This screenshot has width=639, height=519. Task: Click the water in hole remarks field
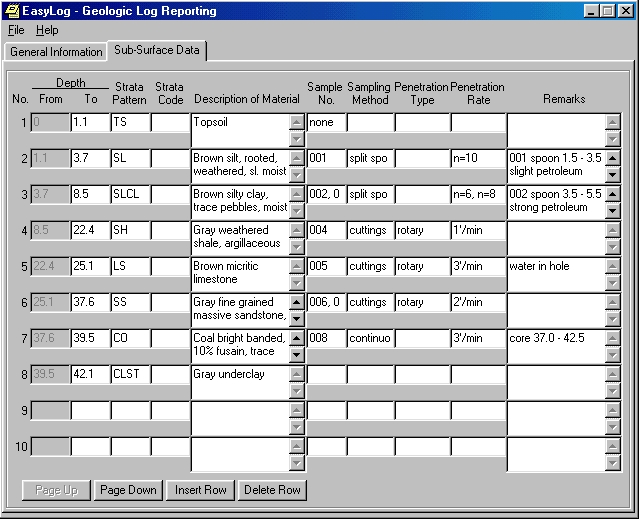[556, 274]
